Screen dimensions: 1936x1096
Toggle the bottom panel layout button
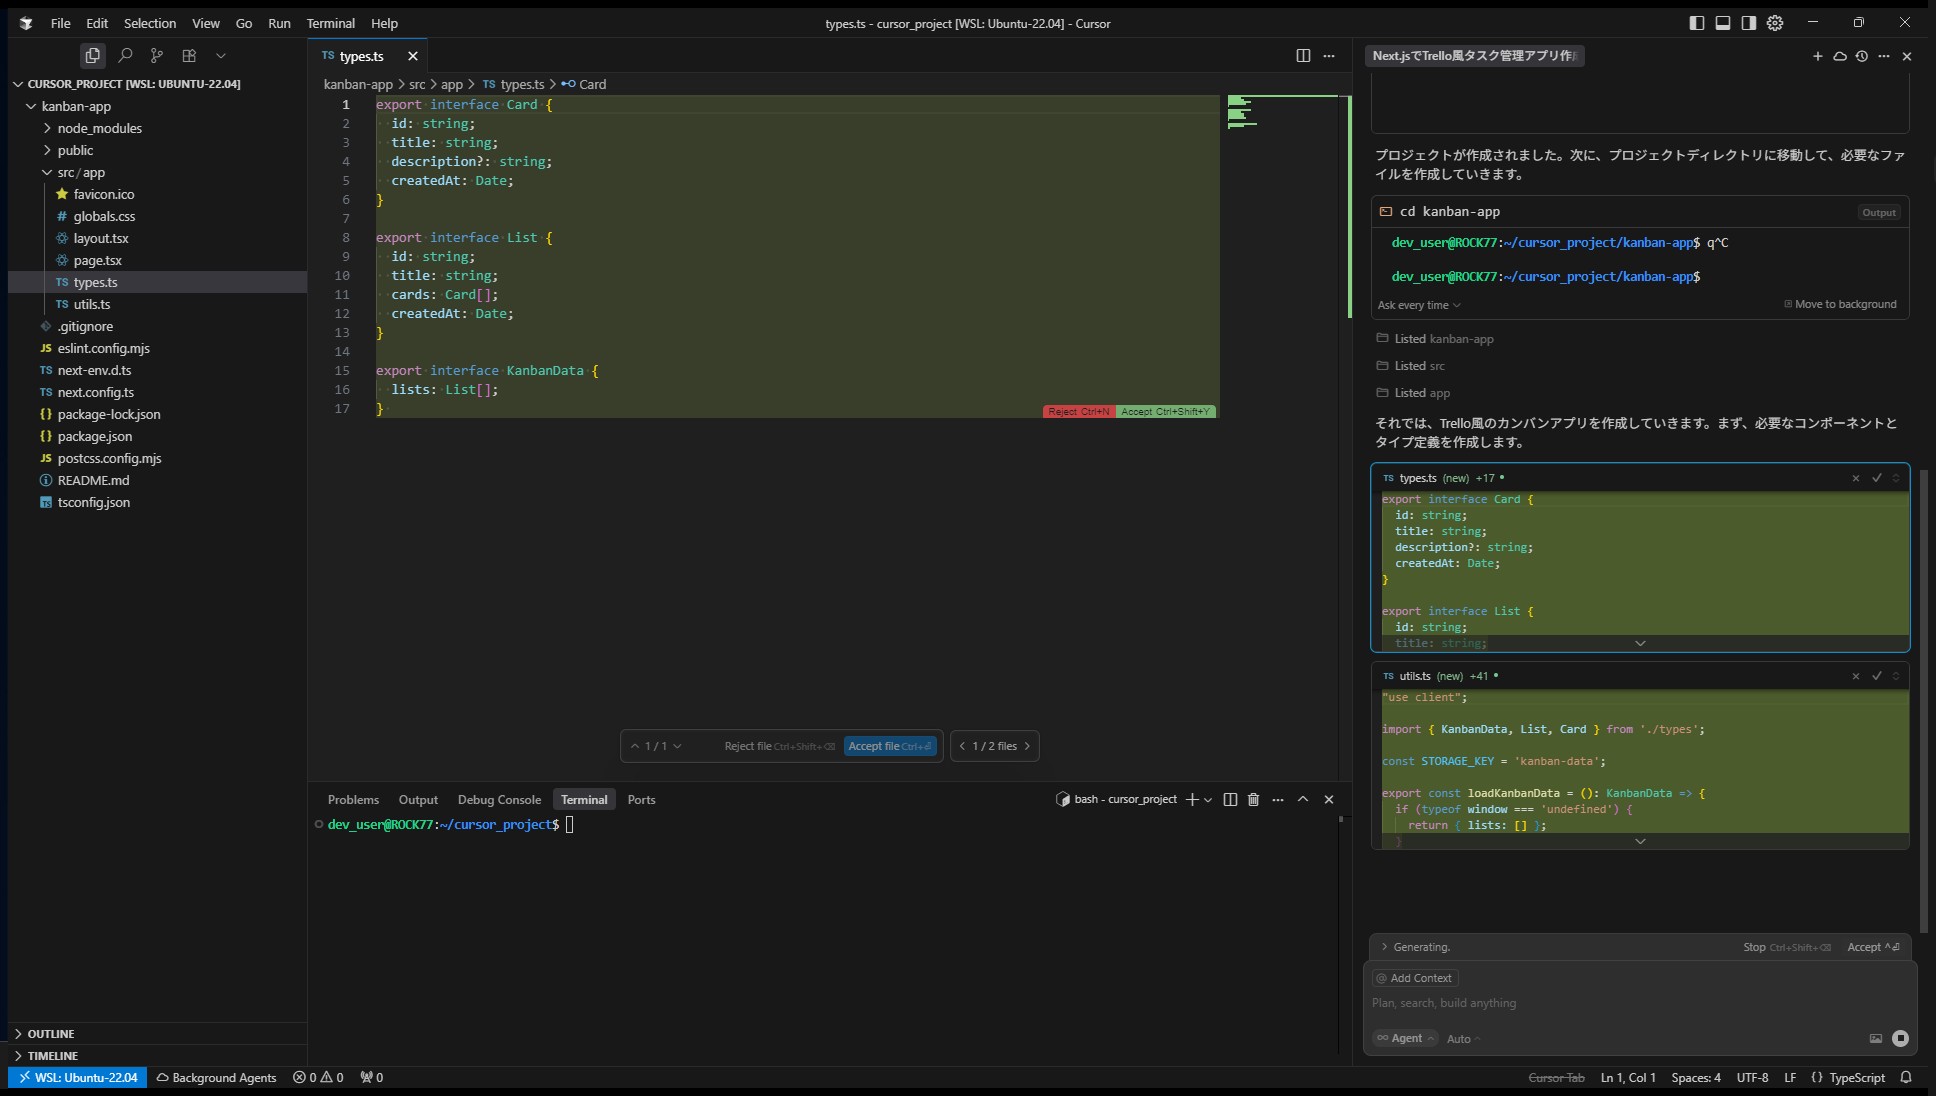pyautogui.click(x=1723, y=23)
